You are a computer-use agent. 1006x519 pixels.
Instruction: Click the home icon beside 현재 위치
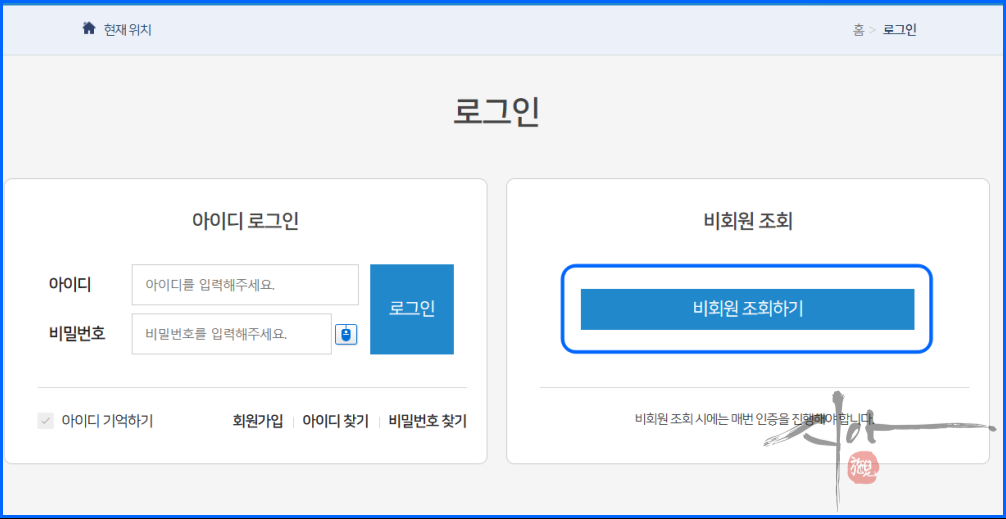click(89, 28)
